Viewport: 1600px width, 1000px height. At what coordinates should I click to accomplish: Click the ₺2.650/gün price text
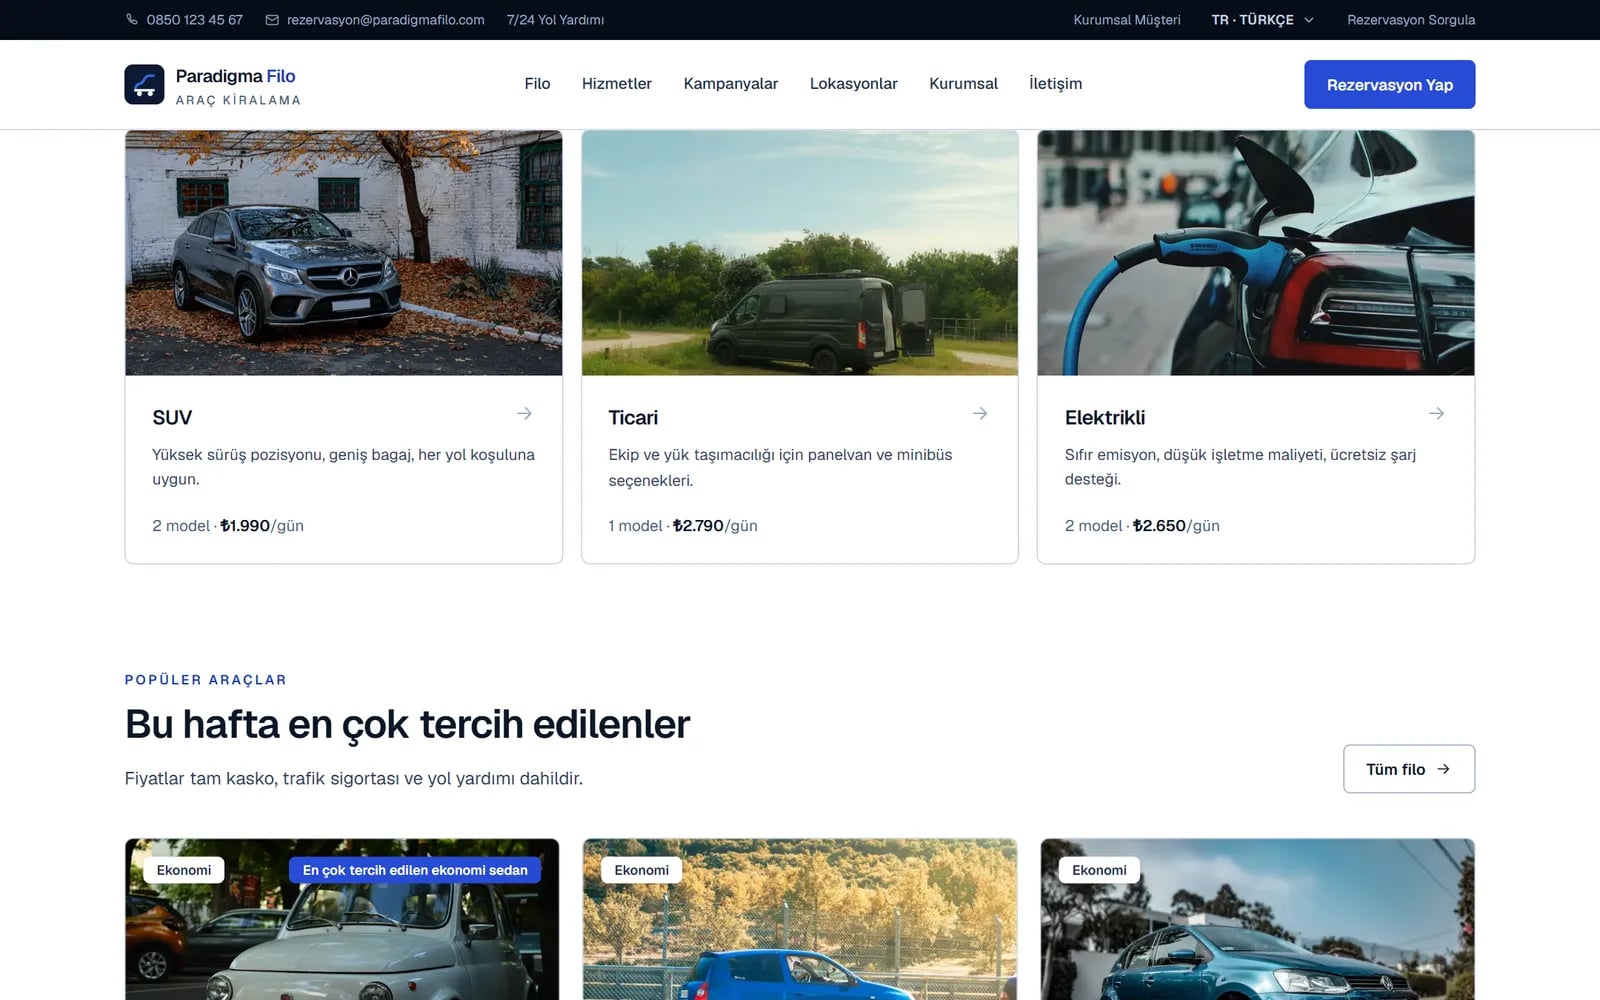coord(1176,526)
